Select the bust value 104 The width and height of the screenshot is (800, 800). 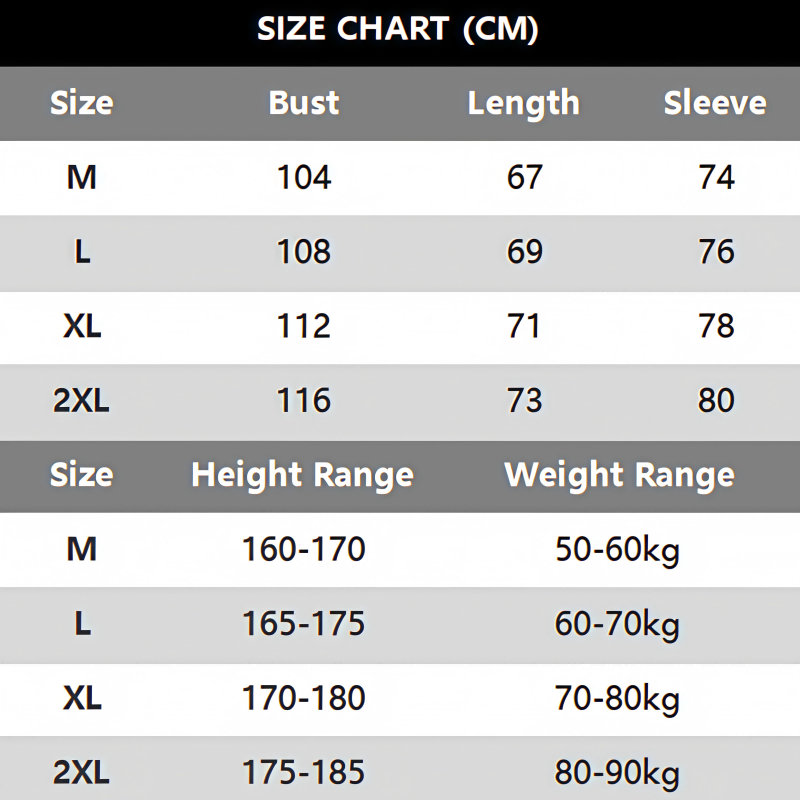pos(304,178)
